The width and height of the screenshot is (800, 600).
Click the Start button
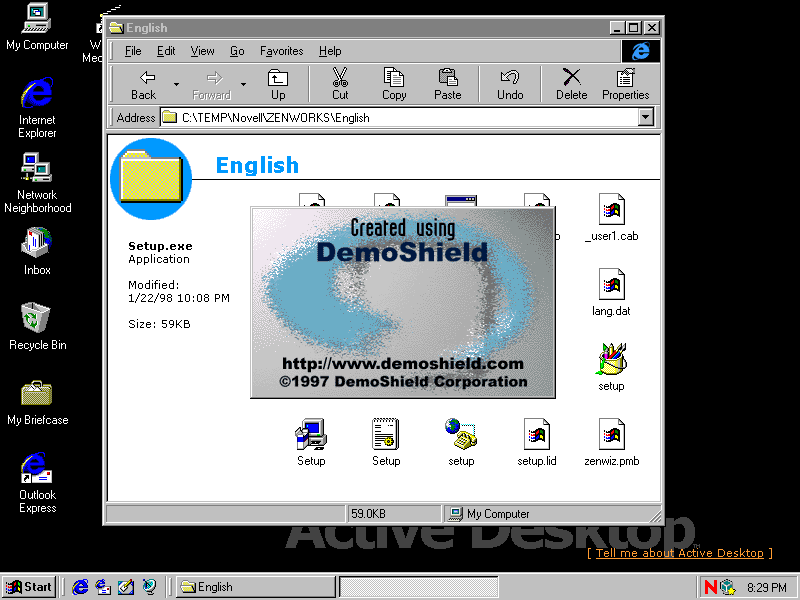click(28, 587)
